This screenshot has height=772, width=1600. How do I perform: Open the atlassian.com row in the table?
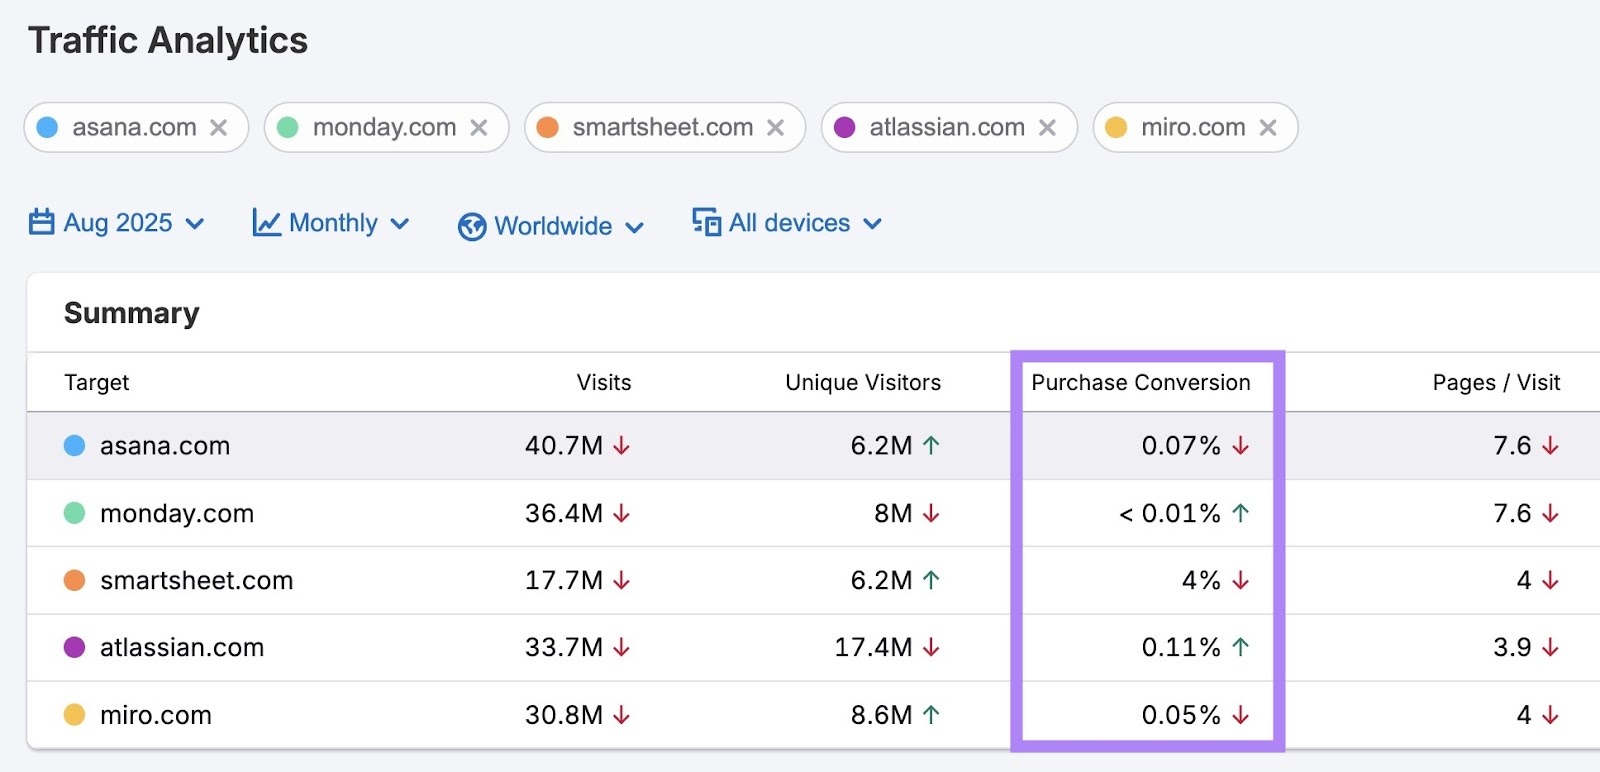click(x=182, y=648)
